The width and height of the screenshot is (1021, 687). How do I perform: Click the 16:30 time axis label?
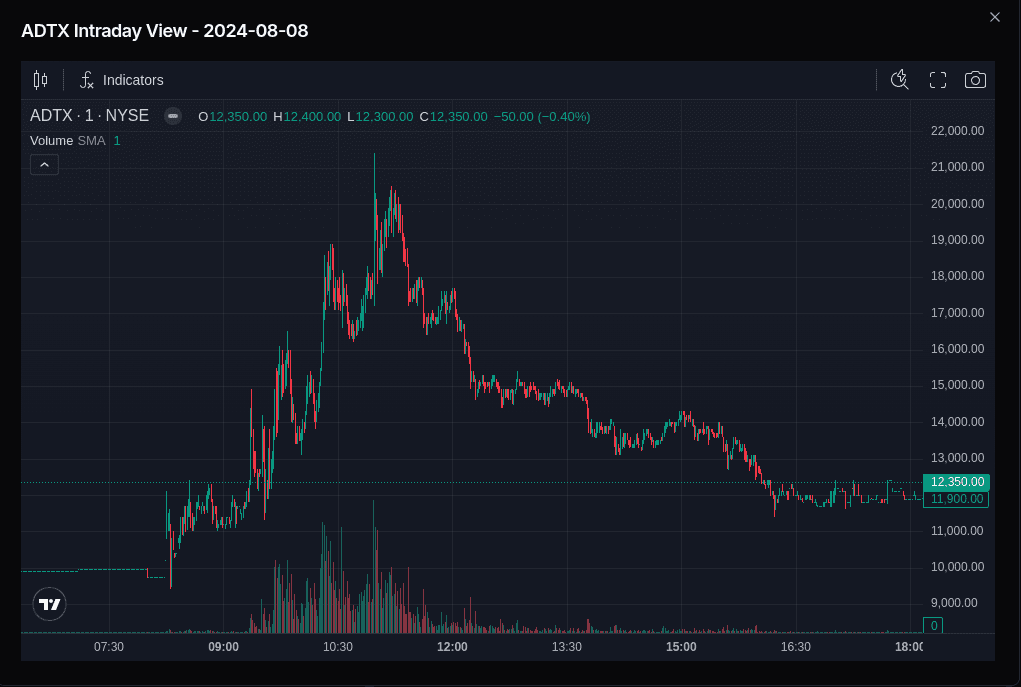(x=796, y=647)
